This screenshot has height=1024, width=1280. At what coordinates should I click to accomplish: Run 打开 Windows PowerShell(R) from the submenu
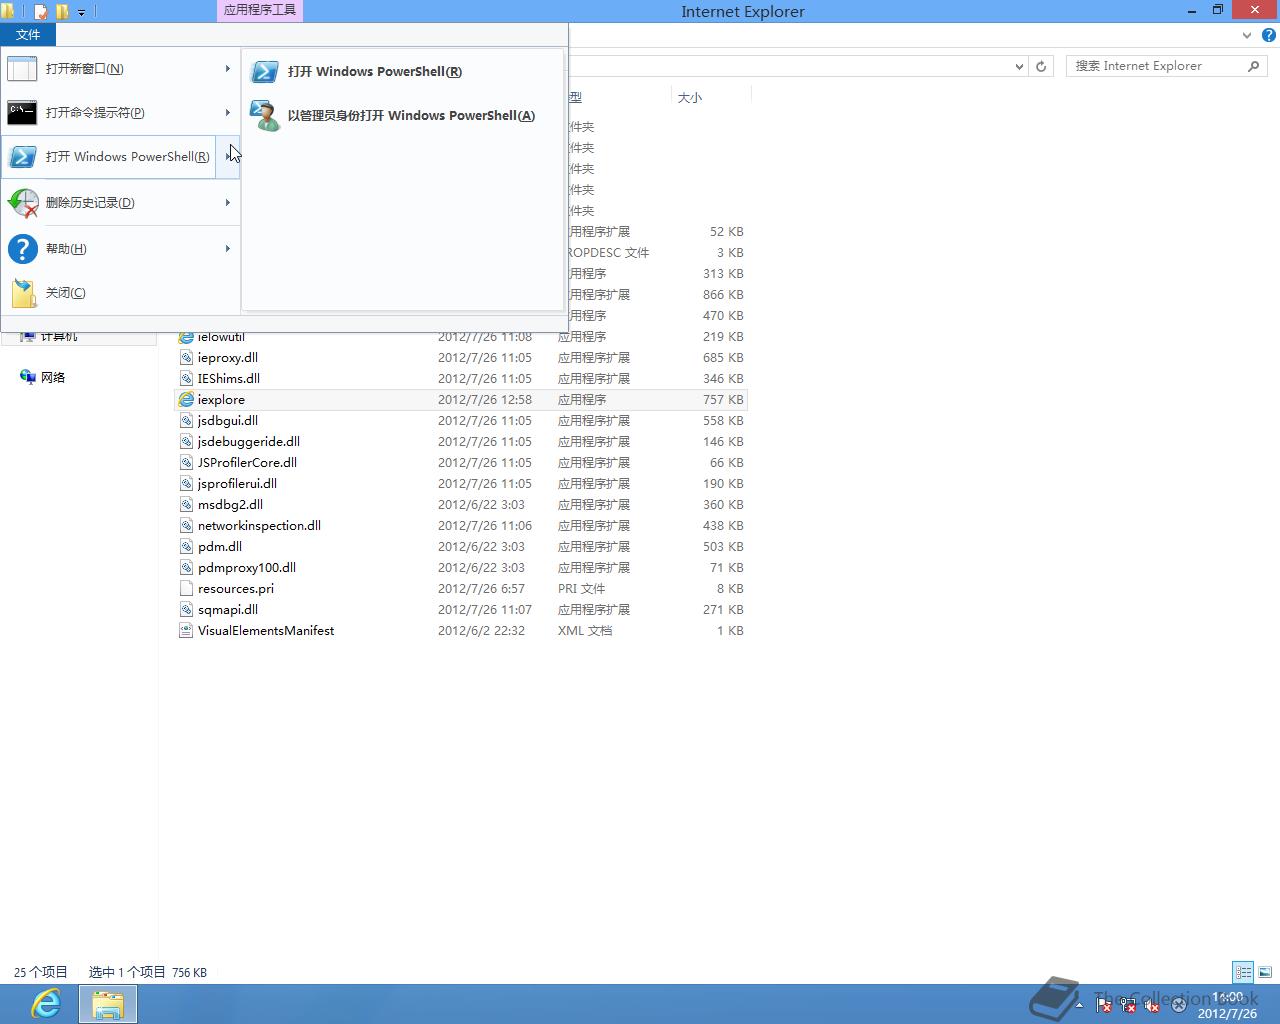pyautogui.click(x=402, y=72)
